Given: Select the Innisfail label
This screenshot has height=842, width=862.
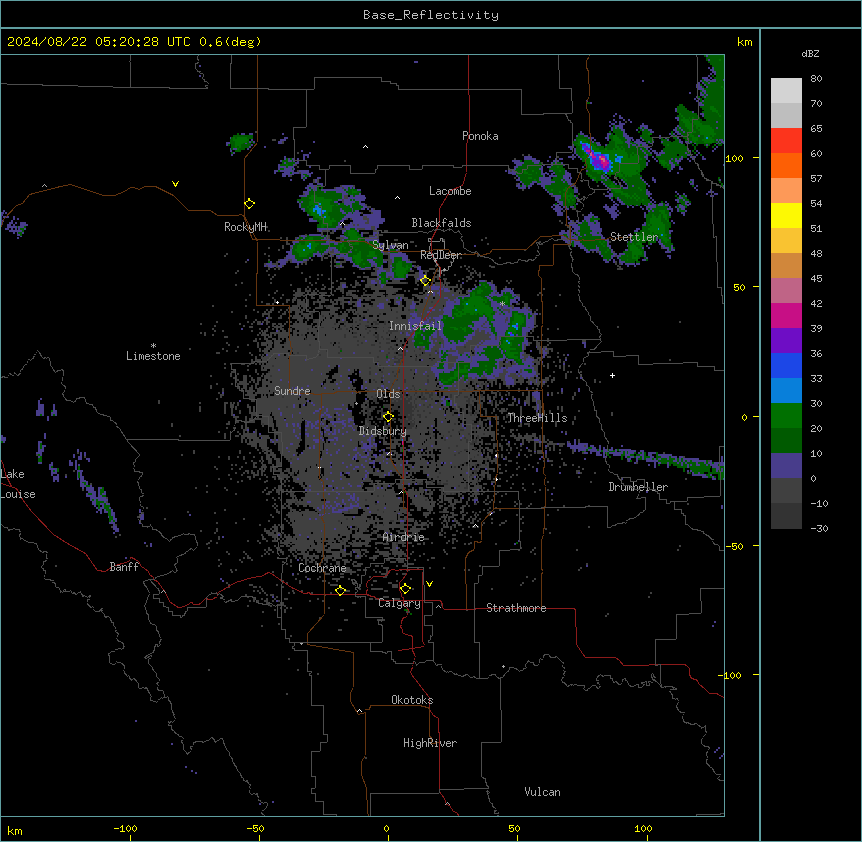Looking at the screenshot, I should pyautogui.click(x=415, y=326).
